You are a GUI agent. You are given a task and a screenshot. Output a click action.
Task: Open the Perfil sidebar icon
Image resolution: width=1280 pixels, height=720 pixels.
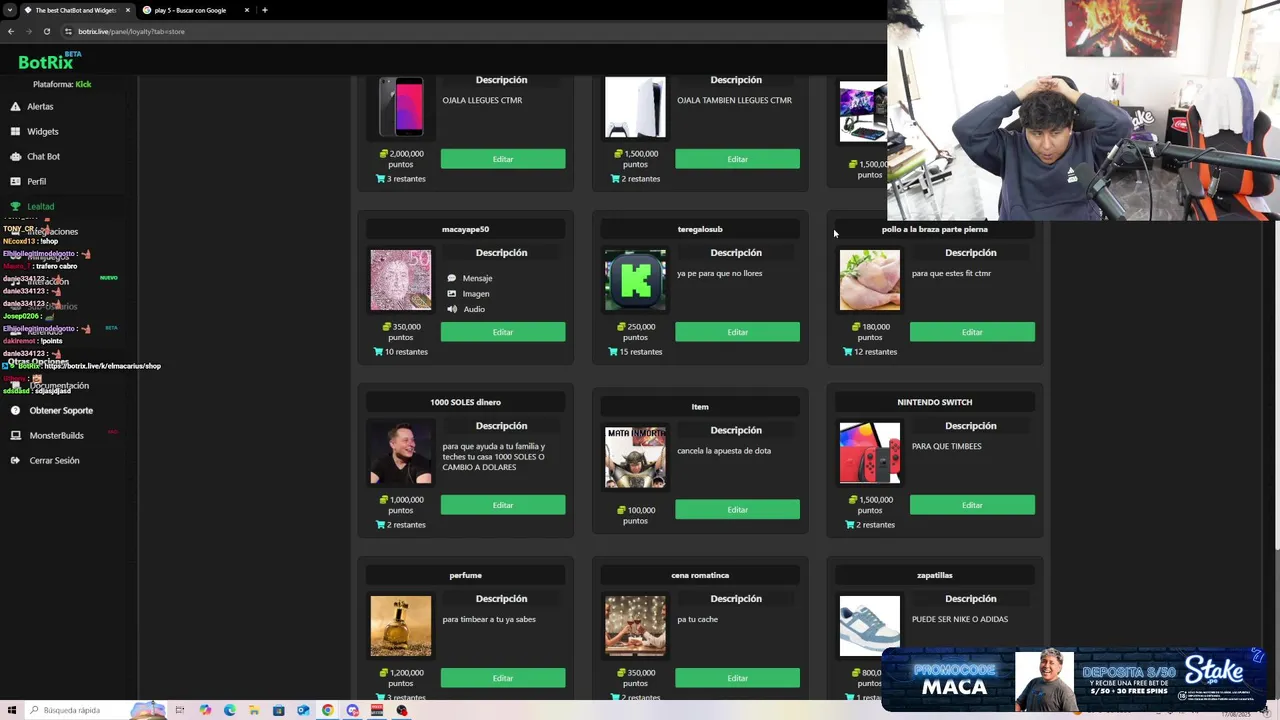[x=15, y=181]
